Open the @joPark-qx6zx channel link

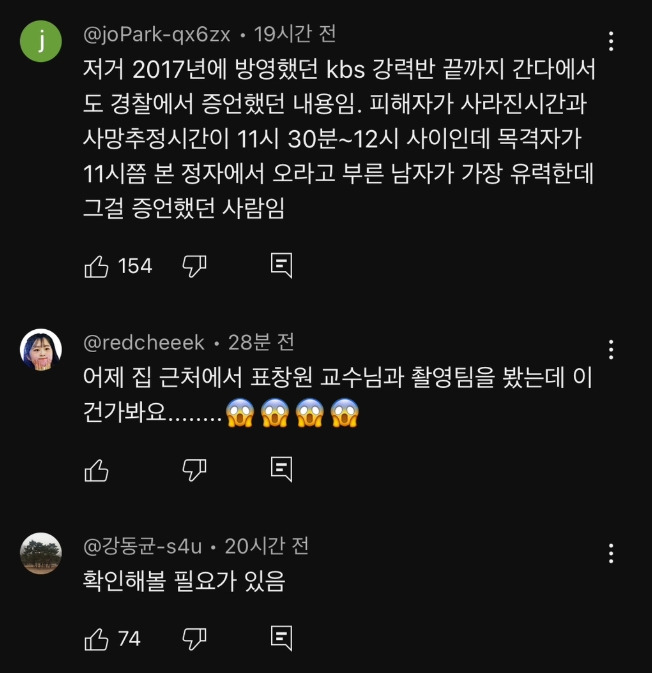157,34
